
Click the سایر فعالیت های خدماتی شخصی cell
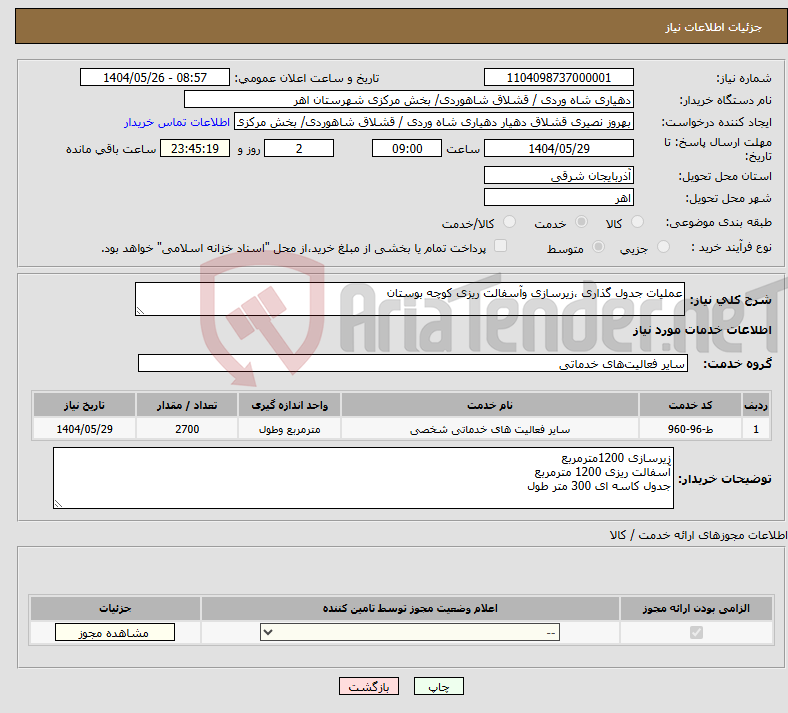coord(489,429)
